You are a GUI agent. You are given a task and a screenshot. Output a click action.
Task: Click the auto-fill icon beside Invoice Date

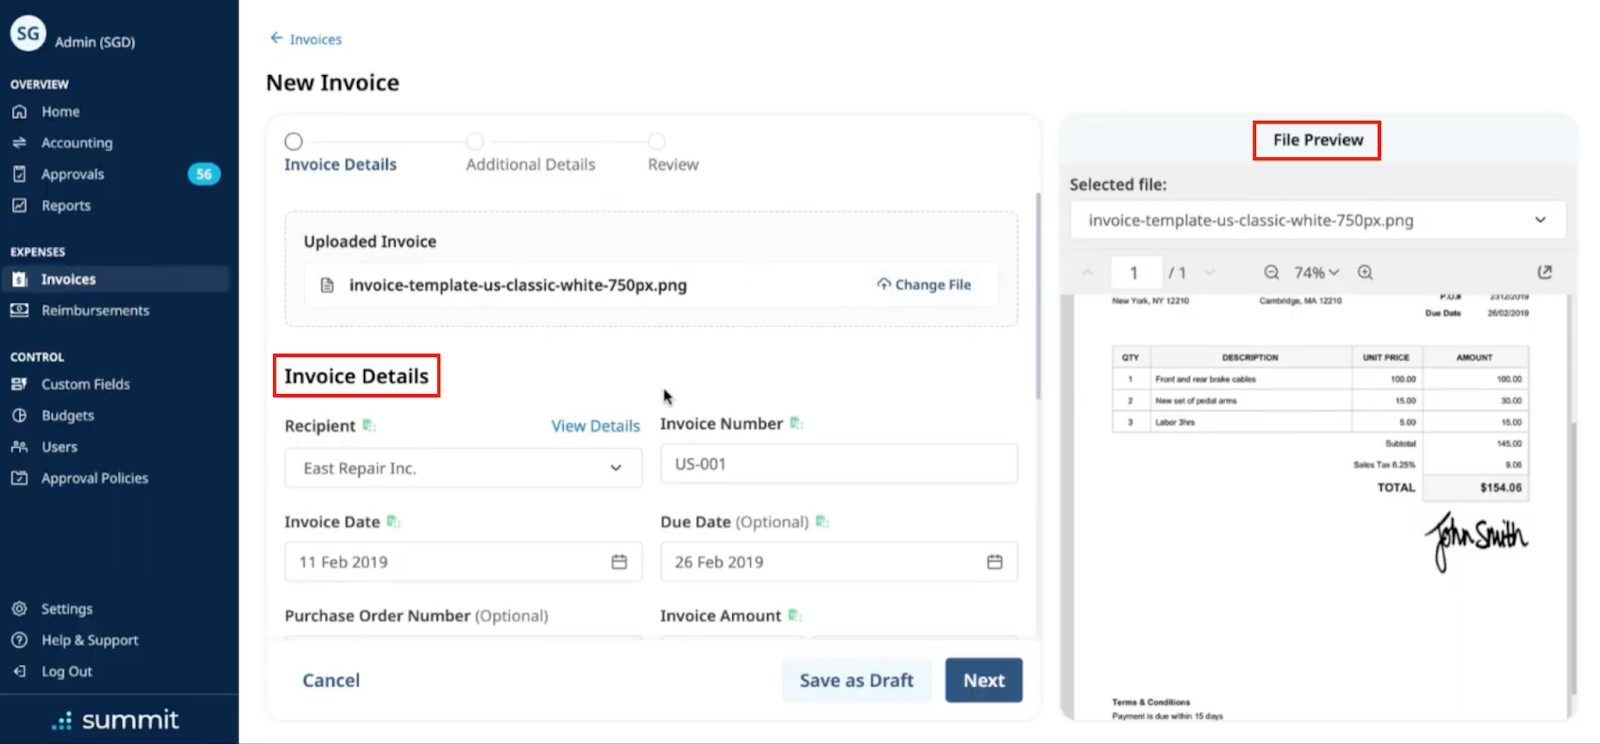[x=393, y=521]
